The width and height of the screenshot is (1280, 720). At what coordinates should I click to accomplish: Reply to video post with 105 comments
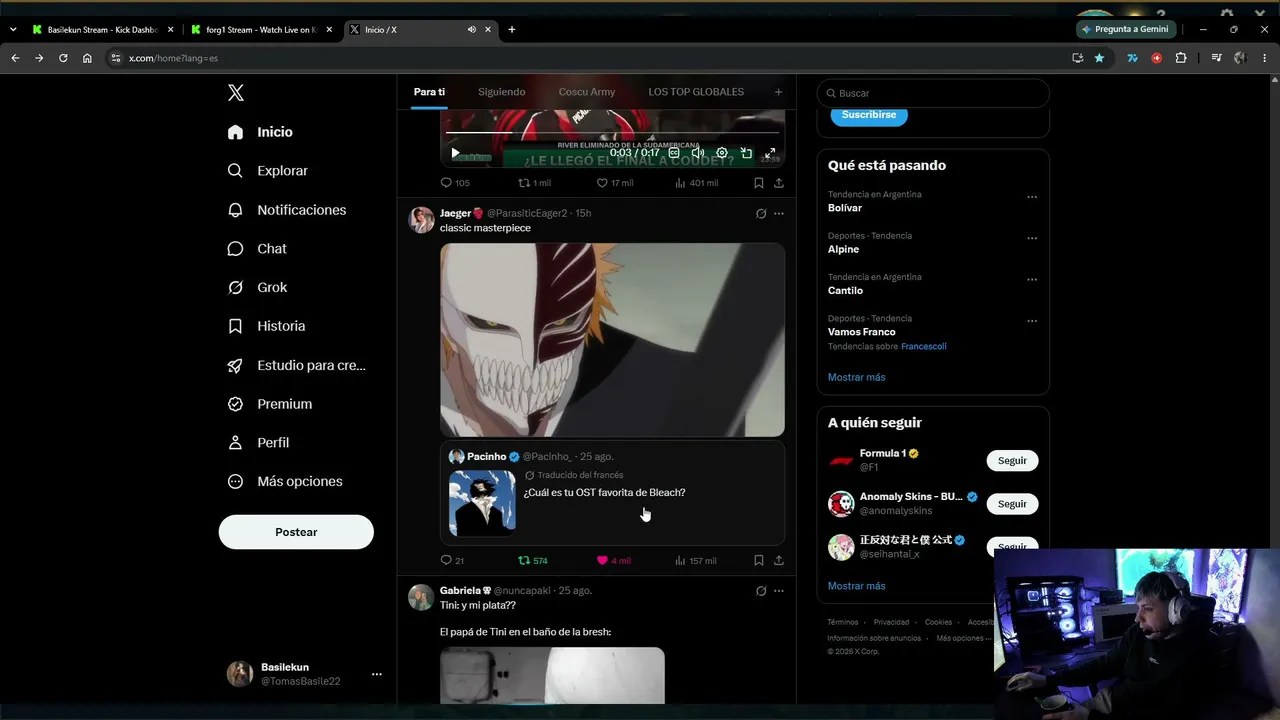point(455,183)
